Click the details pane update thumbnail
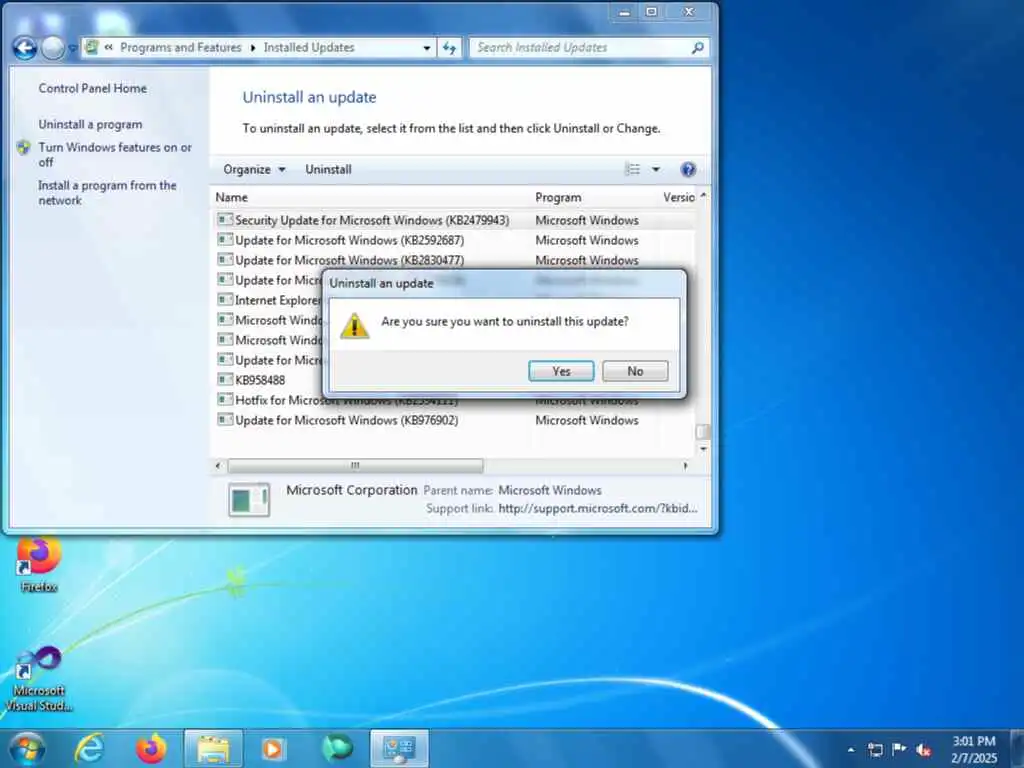The height and width of the screenshot is (768, 1024). point(249,500)
